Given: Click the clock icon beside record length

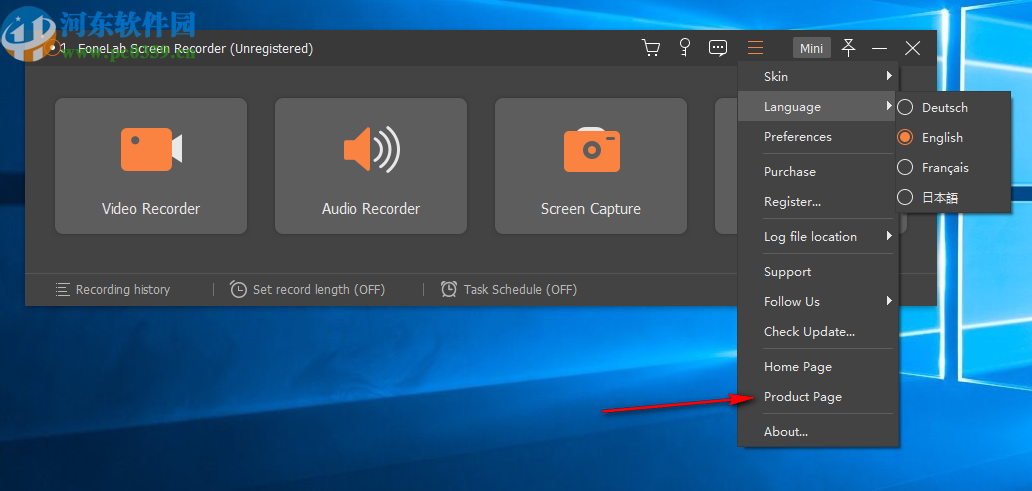Looking at the screenshot, I should click(x=238, y=290).
